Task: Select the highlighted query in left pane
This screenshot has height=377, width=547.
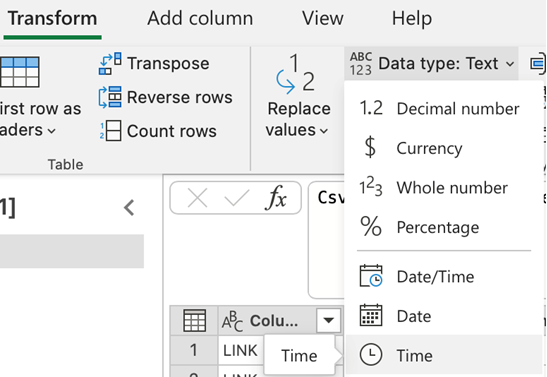Action: tap(72, 251)
